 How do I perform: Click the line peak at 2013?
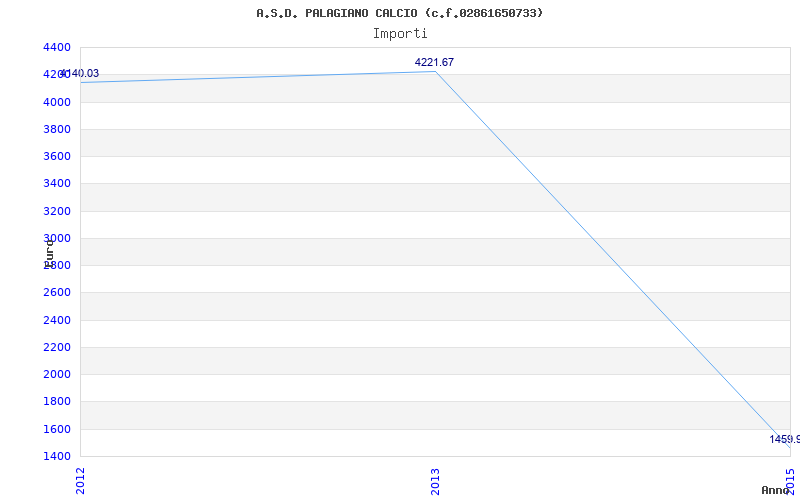(x=435, y=71)
